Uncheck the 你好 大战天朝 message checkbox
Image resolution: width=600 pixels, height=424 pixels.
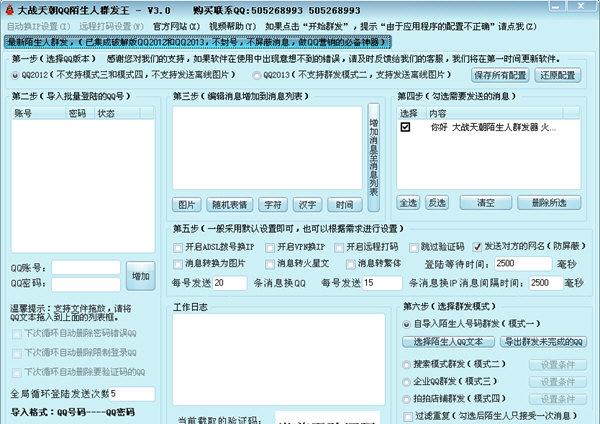coord(405,127)
